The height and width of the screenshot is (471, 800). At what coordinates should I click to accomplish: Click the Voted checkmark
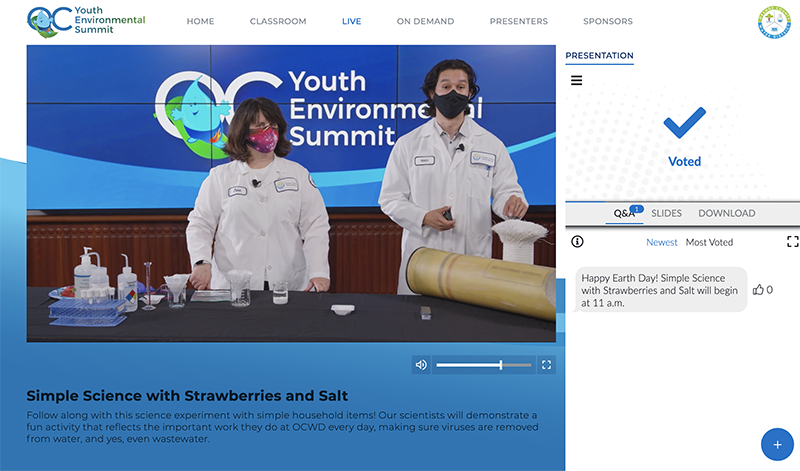pos(684,122)
